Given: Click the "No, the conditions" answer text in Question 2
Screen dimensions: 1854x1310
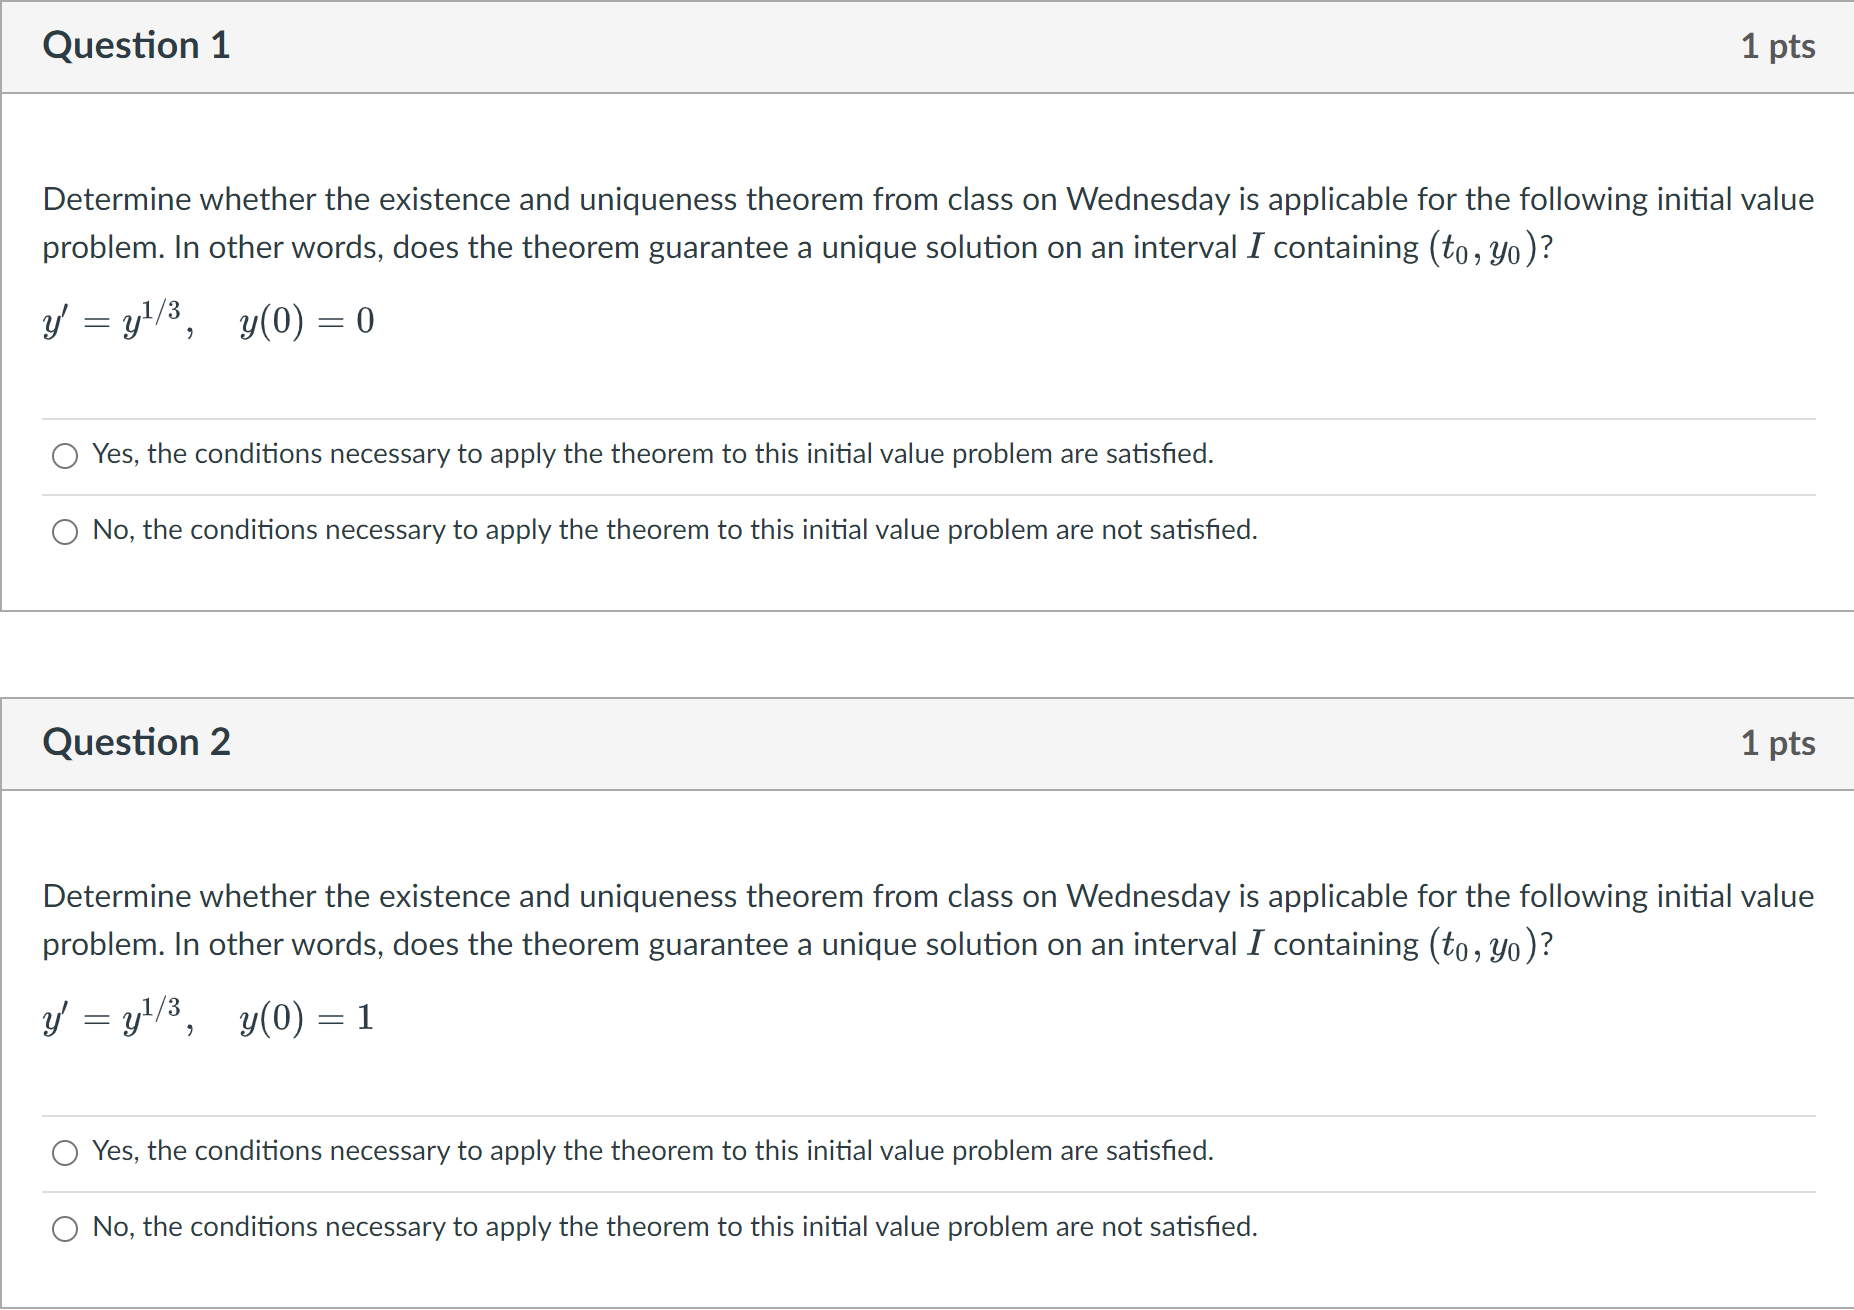Looking at the screenshot, I should point(674,1228).
